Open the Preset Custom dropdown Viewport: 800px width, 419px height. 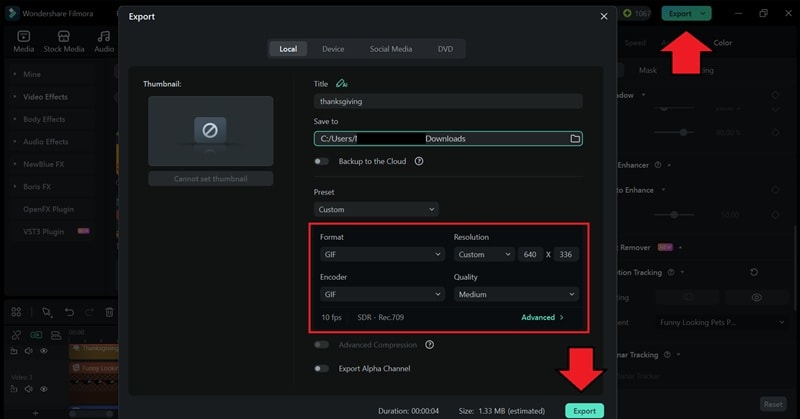tap(376, 209)
